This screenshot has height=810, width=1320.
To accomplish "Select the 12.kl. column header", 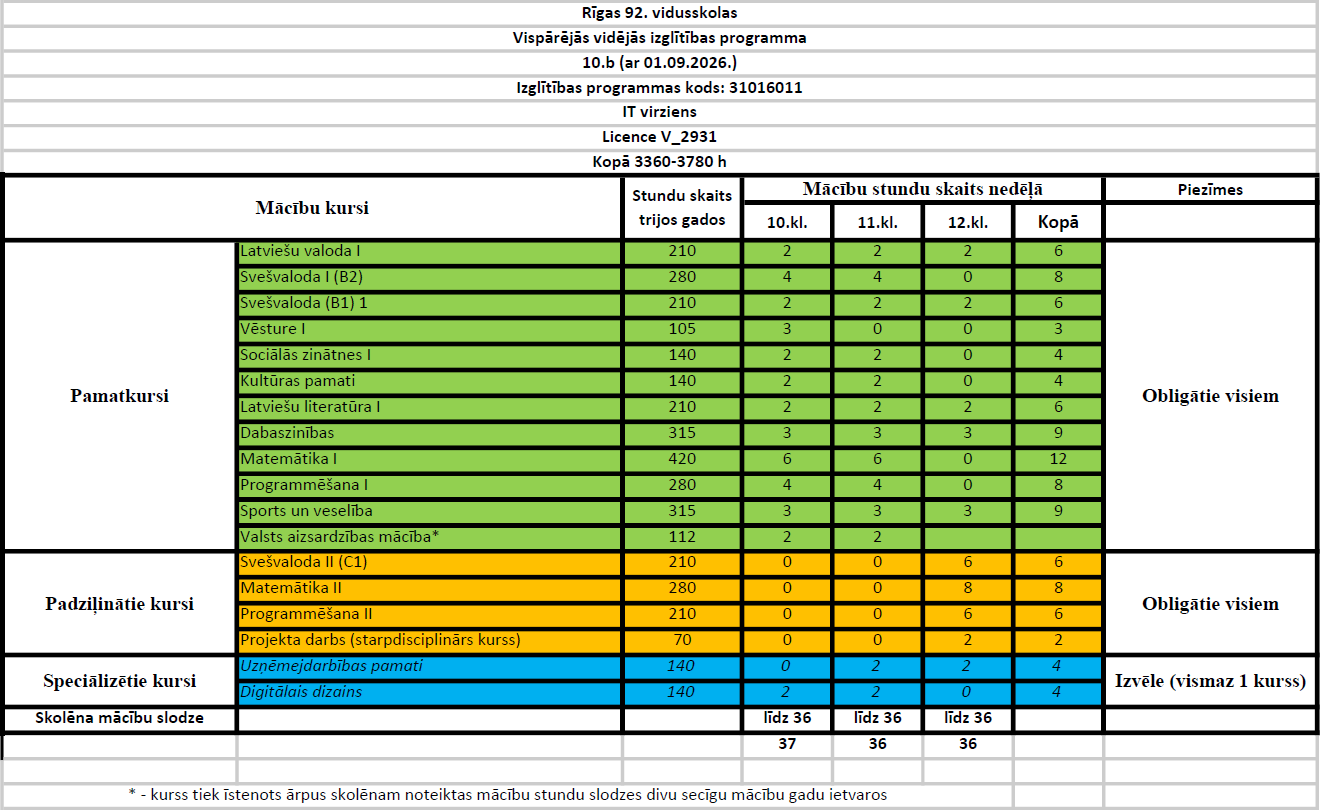I will pyautogui.click(x=970, y=223).
